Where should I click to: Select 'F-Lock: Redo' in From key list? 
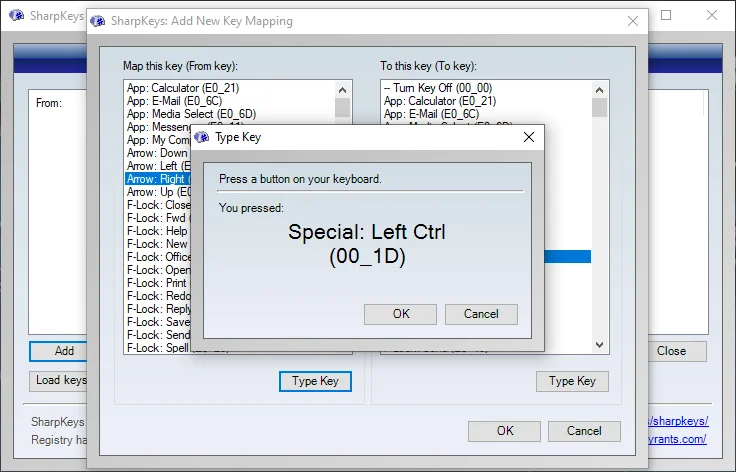click(x=158, y=296)
